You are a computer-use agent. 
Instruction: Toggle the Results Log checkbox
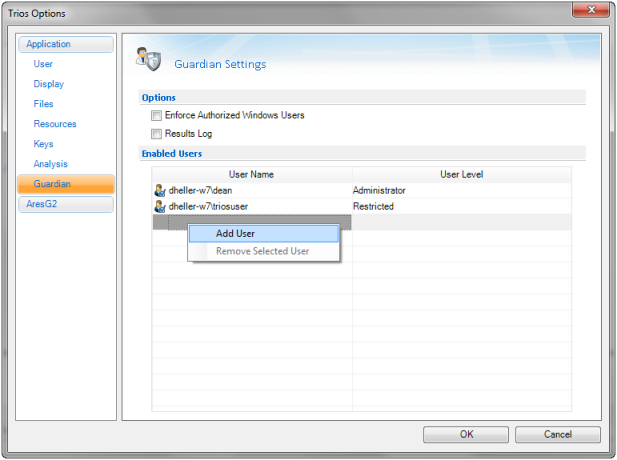156,134
